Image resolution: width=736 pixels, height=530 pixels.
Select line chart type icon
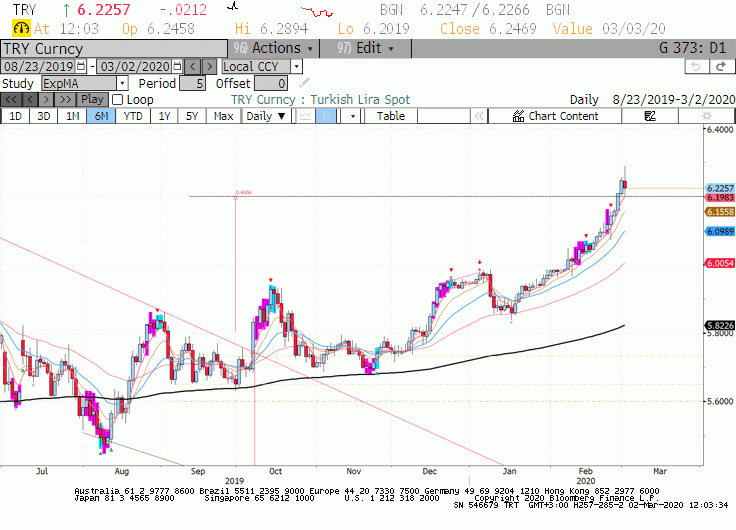[x=306, y=116]
